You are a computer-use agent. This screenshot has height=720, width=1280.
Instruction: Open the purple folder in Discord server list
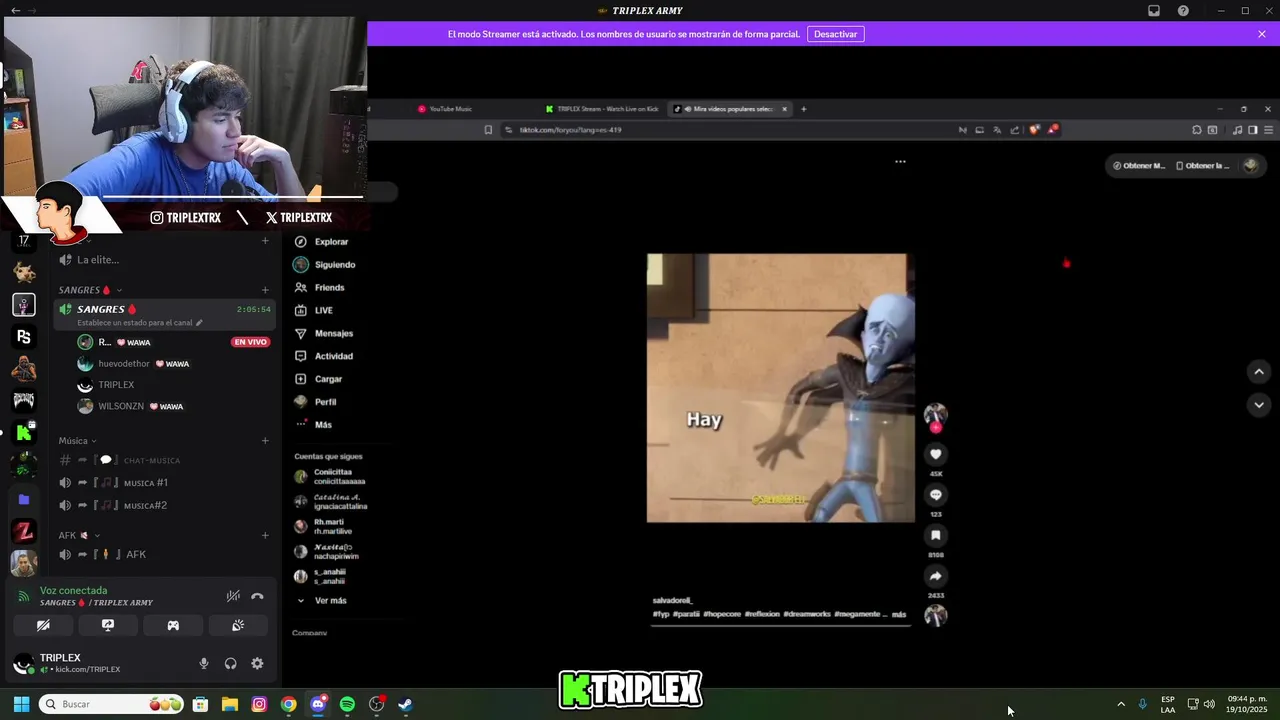pyautogui.click(x=24, y=499)
